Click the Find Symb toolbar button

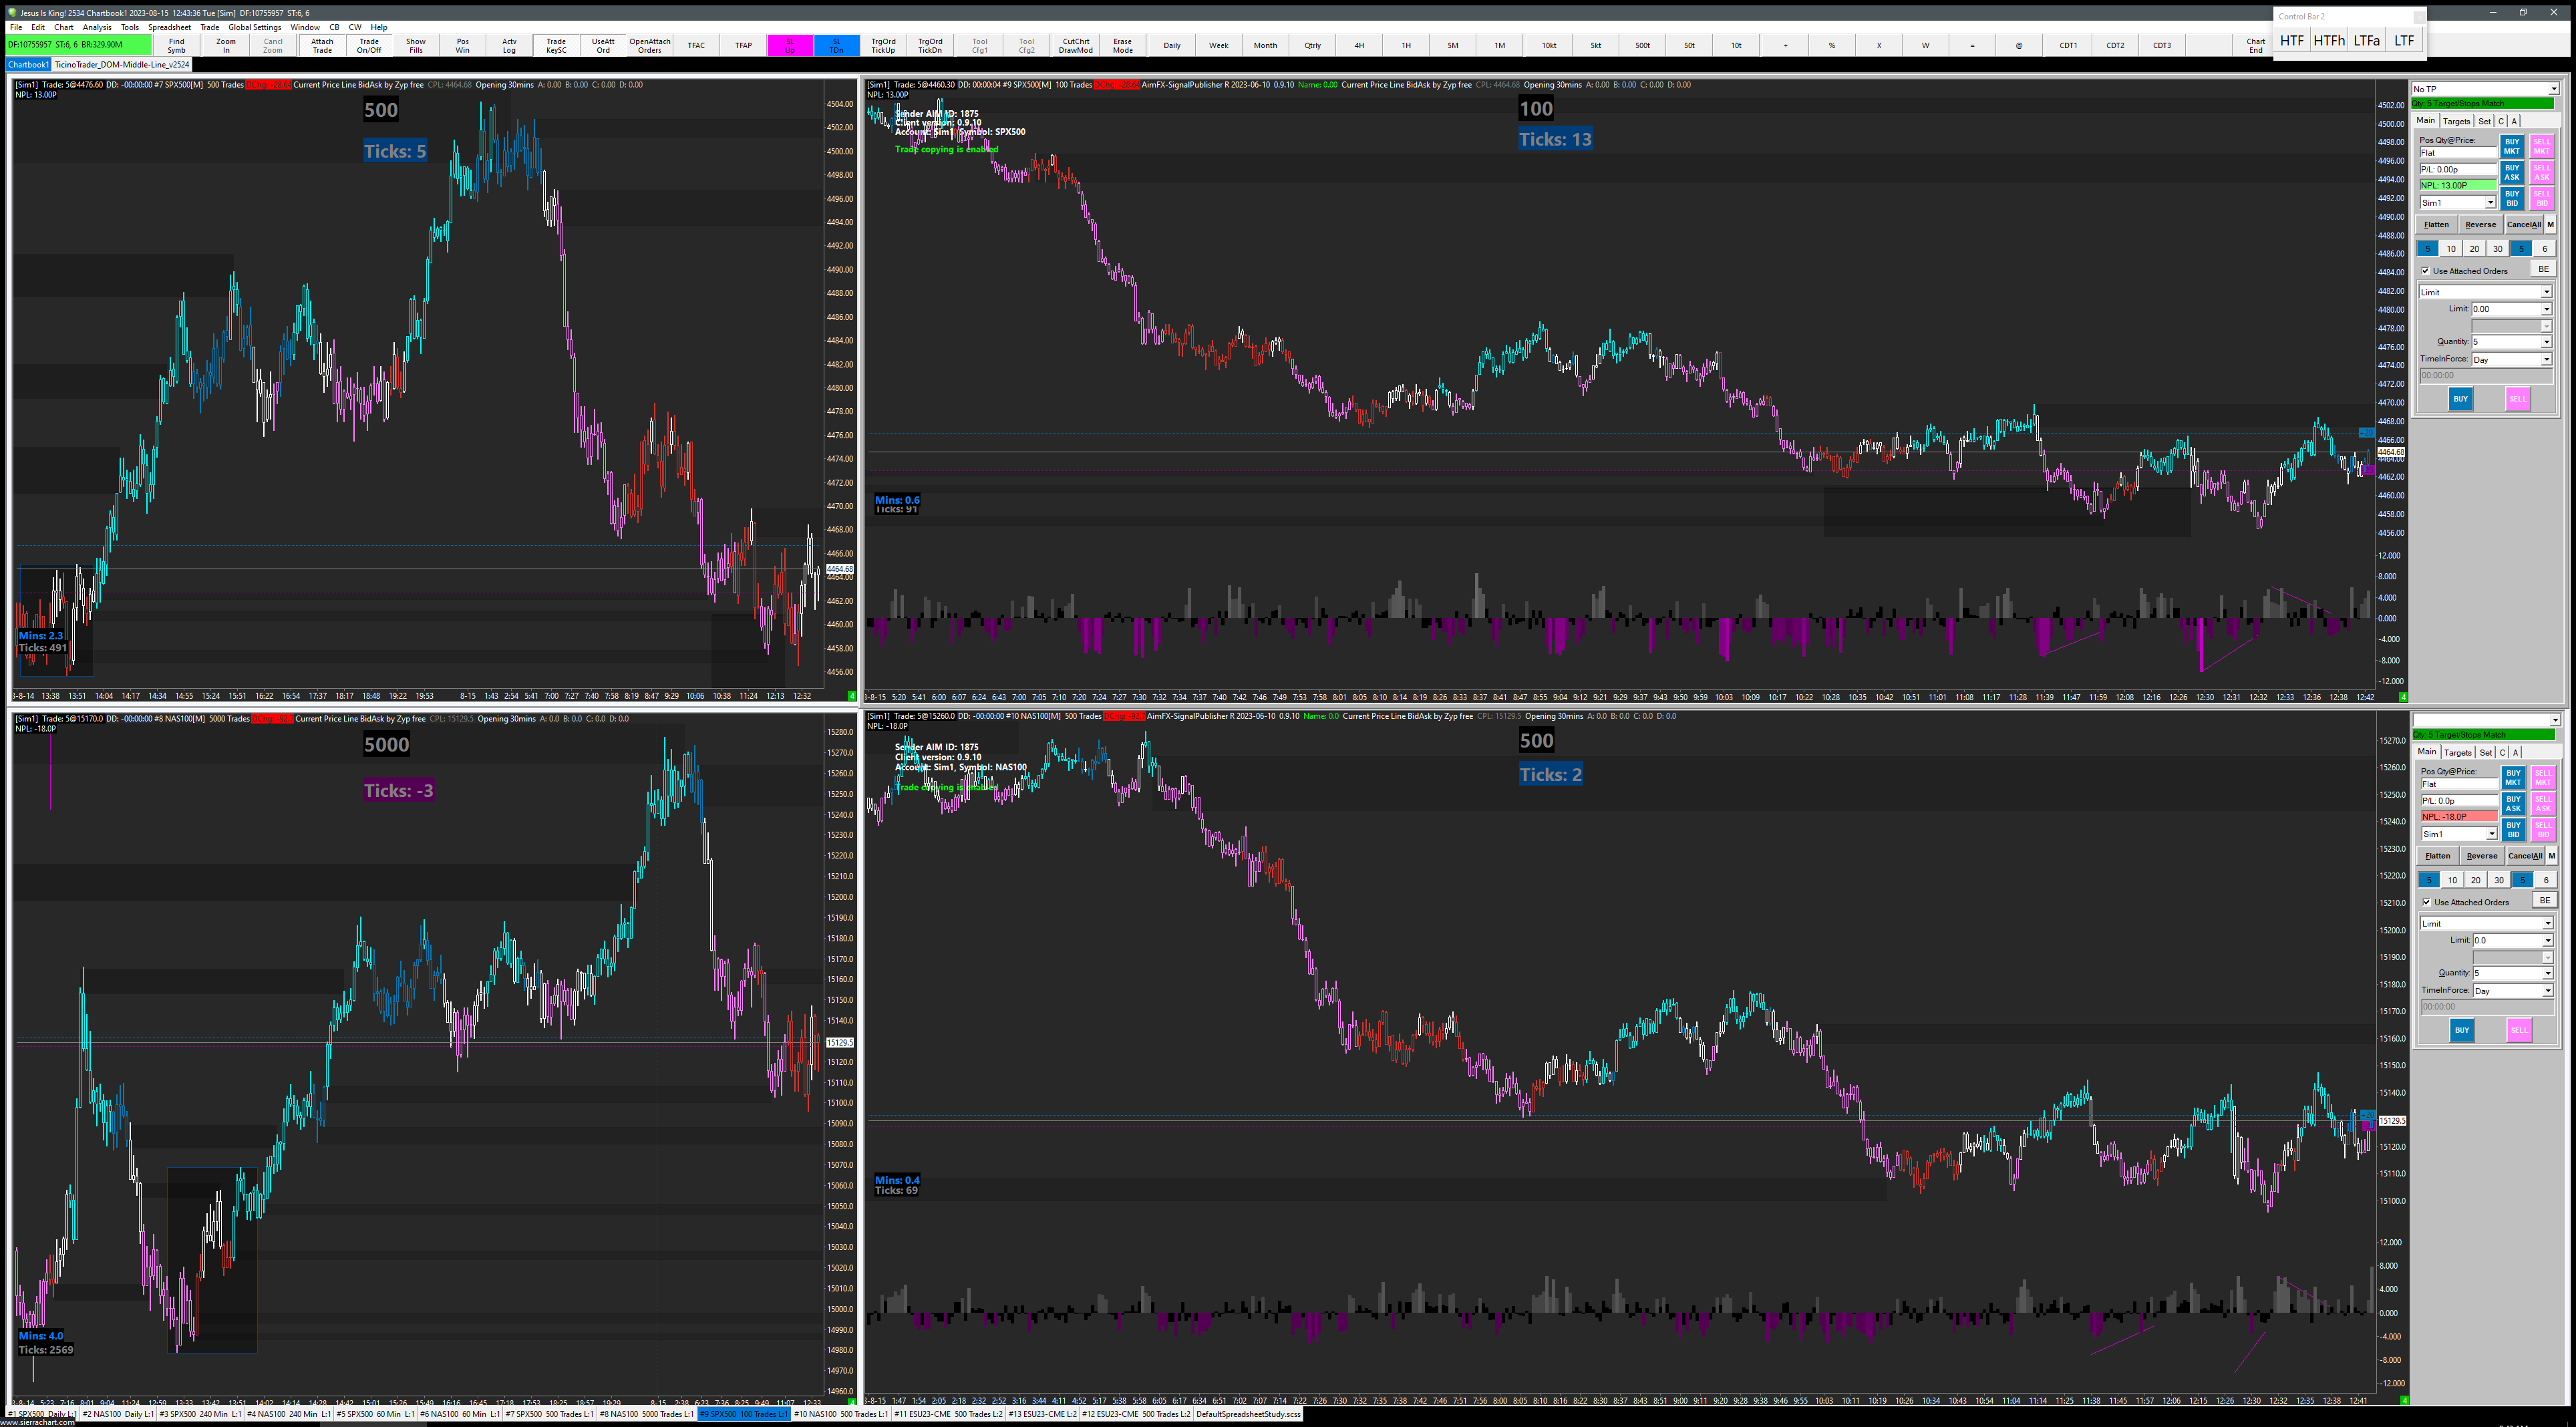point(176,45)
